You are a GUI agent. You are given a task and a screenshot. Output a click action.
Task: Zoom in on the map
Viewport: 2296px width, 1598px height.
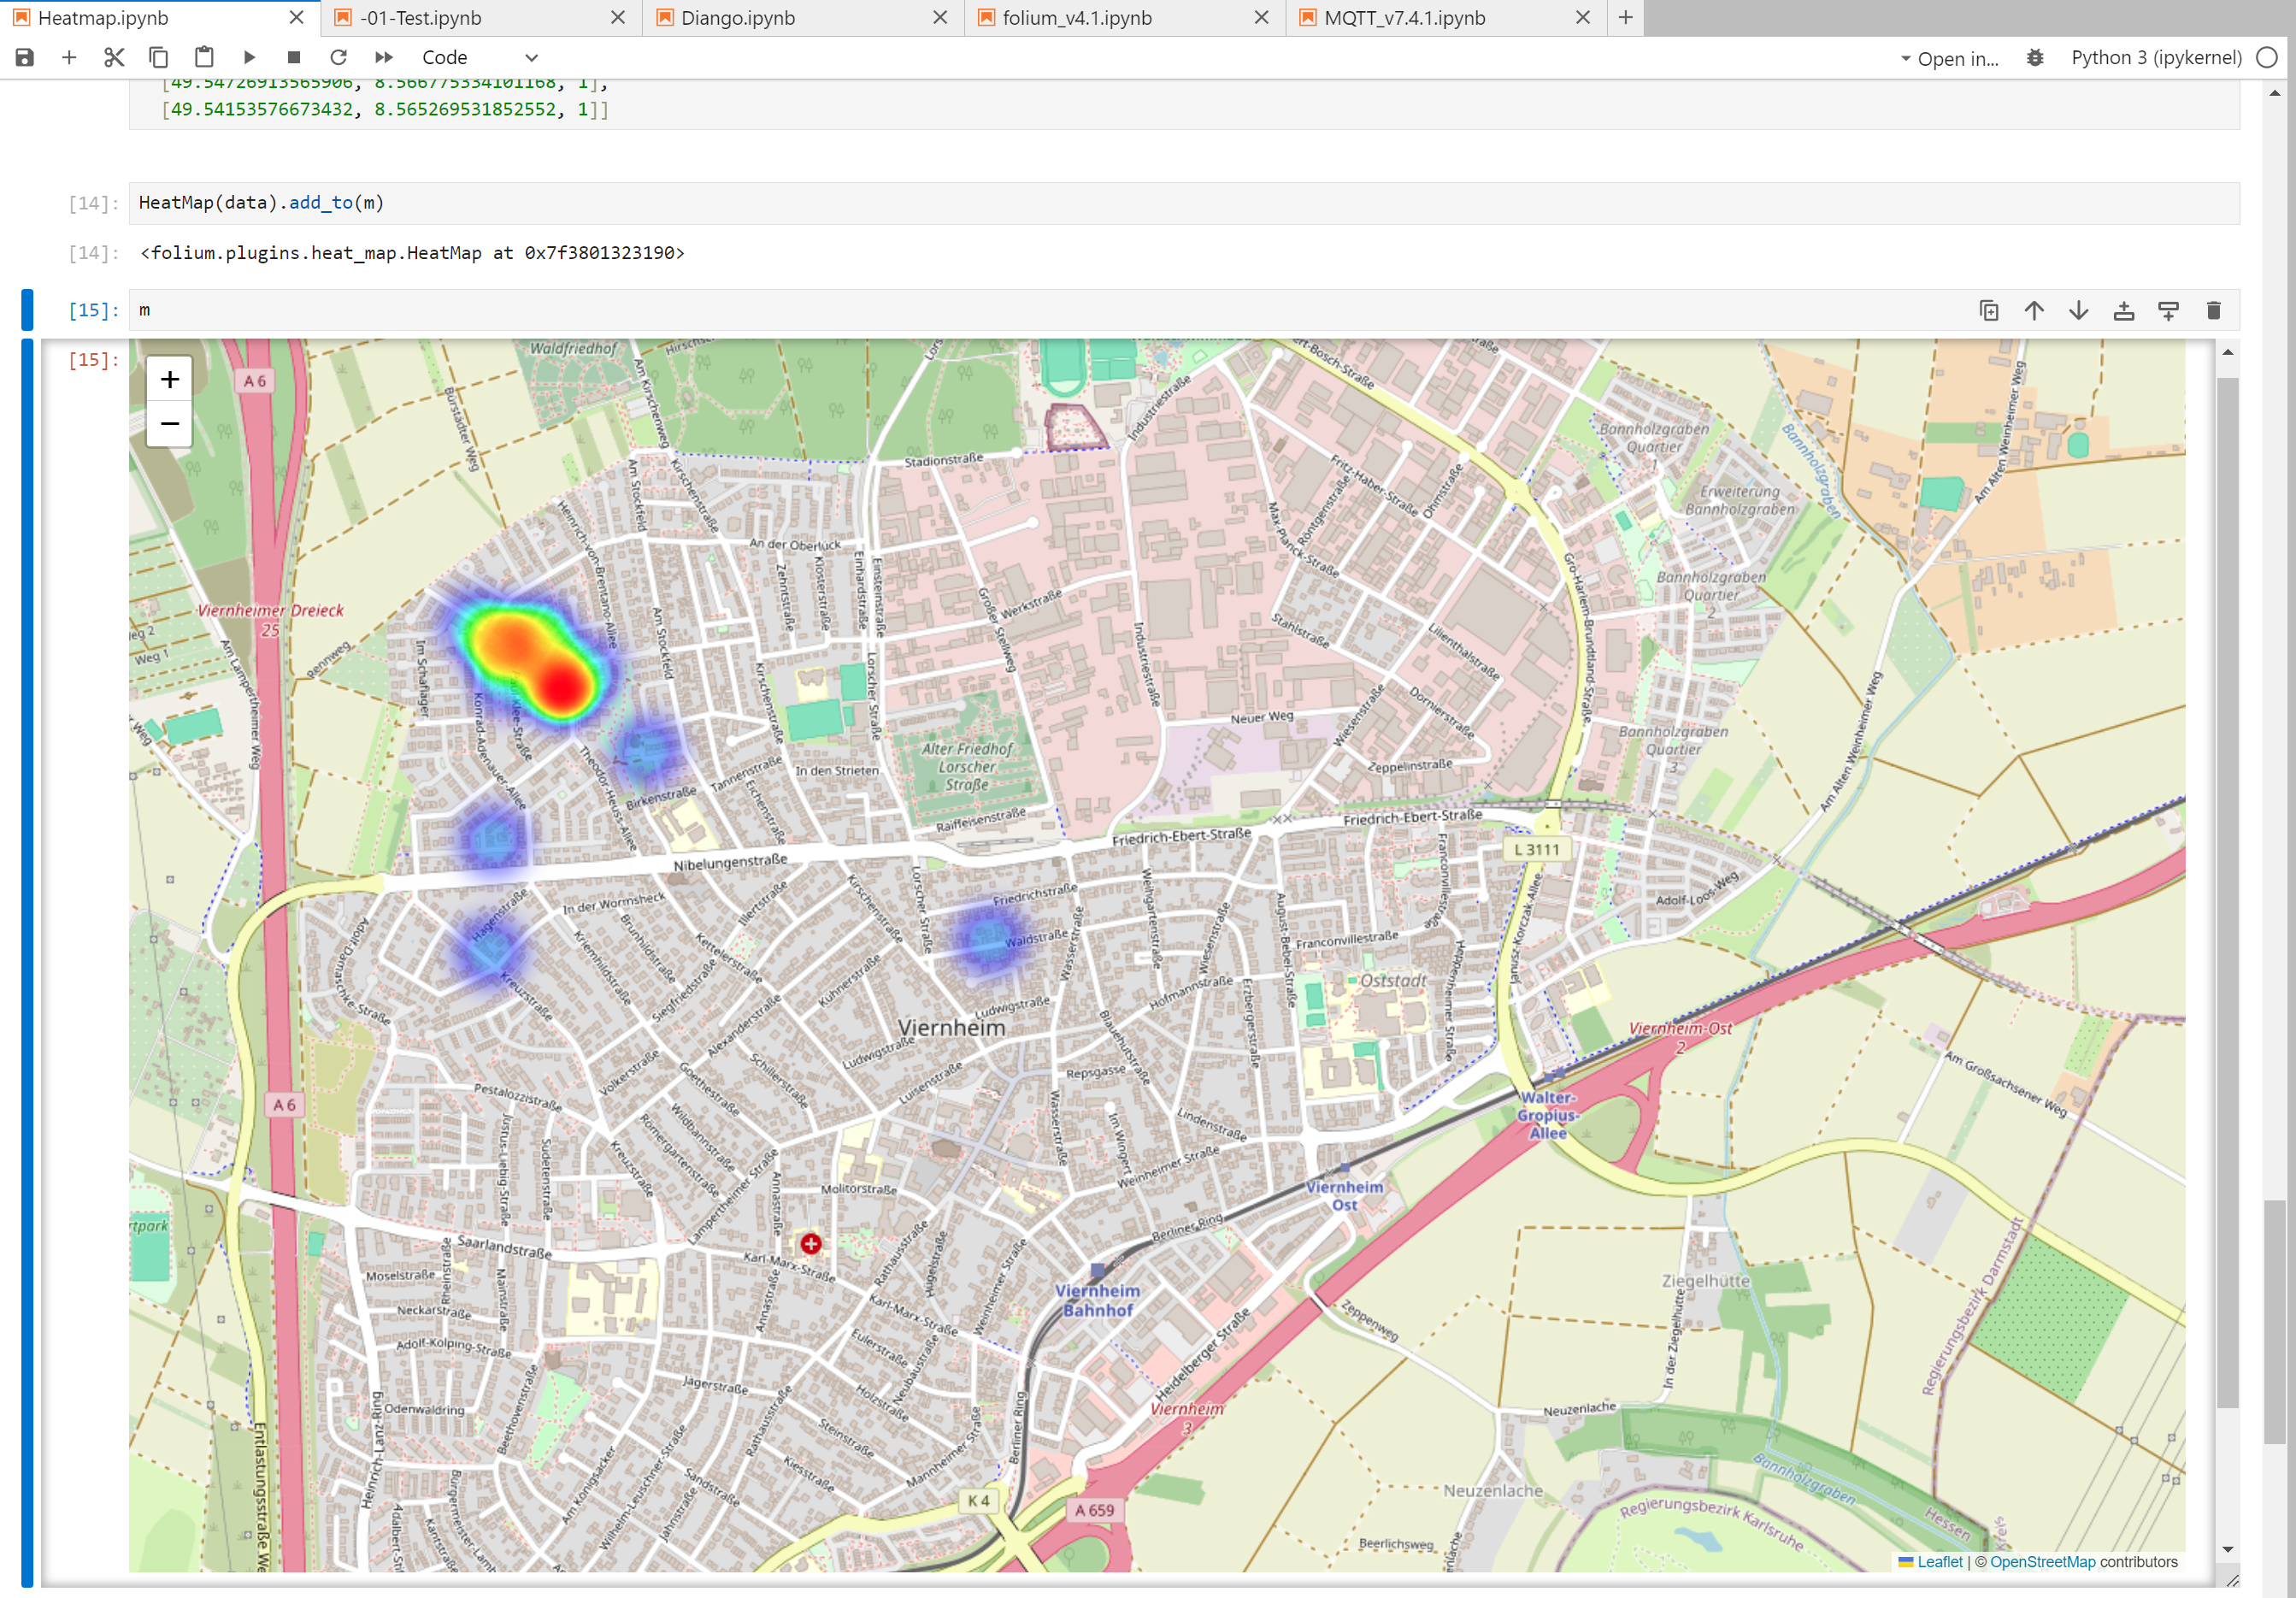pyautogui.click(x=170, y=380)
